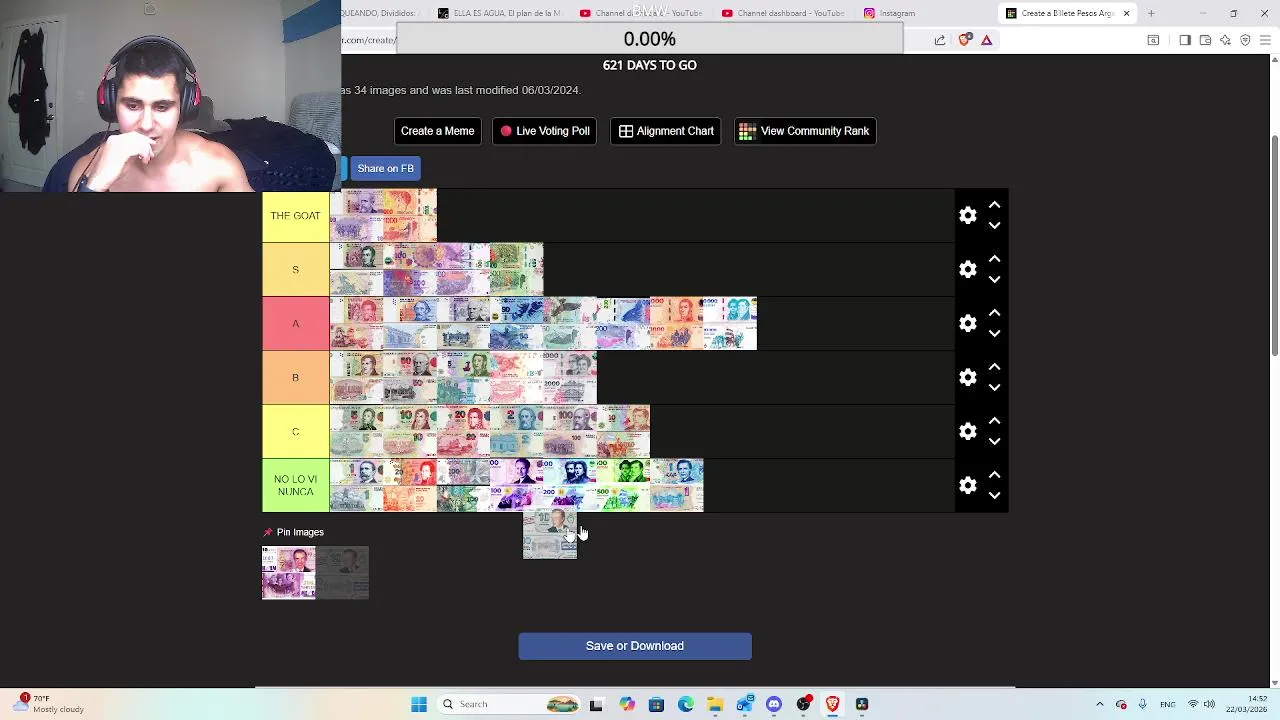Move NO LO VI NUNCA tier up

(x=994, y=474)
